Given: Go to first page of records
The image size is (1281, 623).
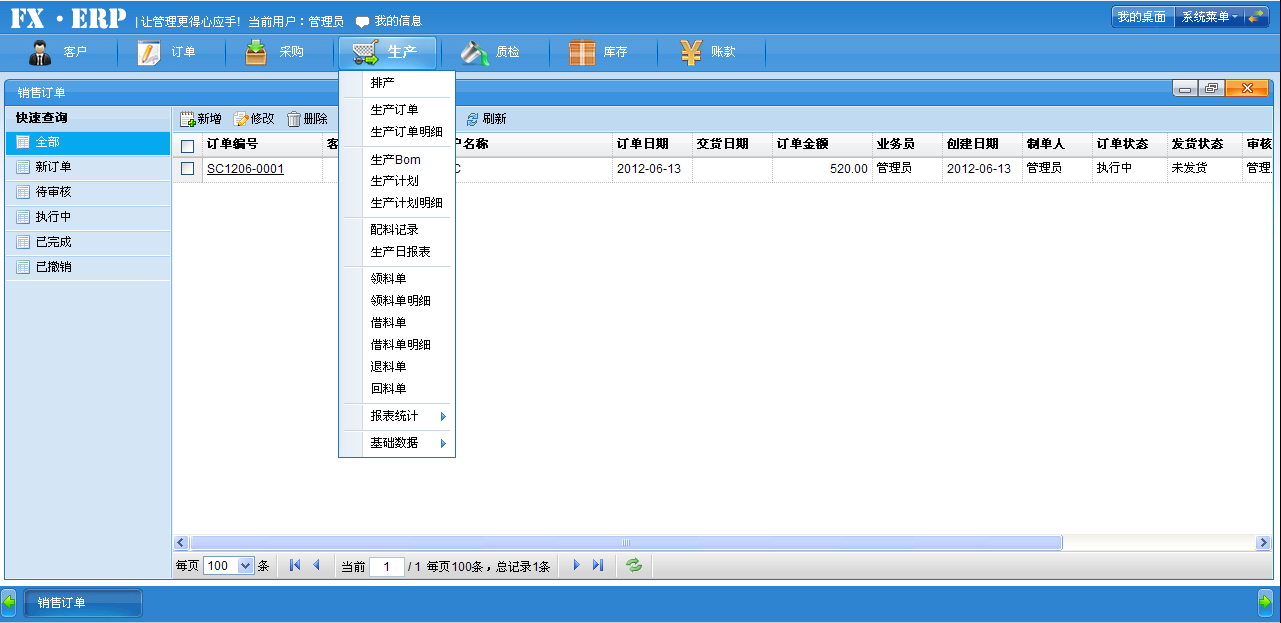Looking at the screenshot, I should (295, 565).
